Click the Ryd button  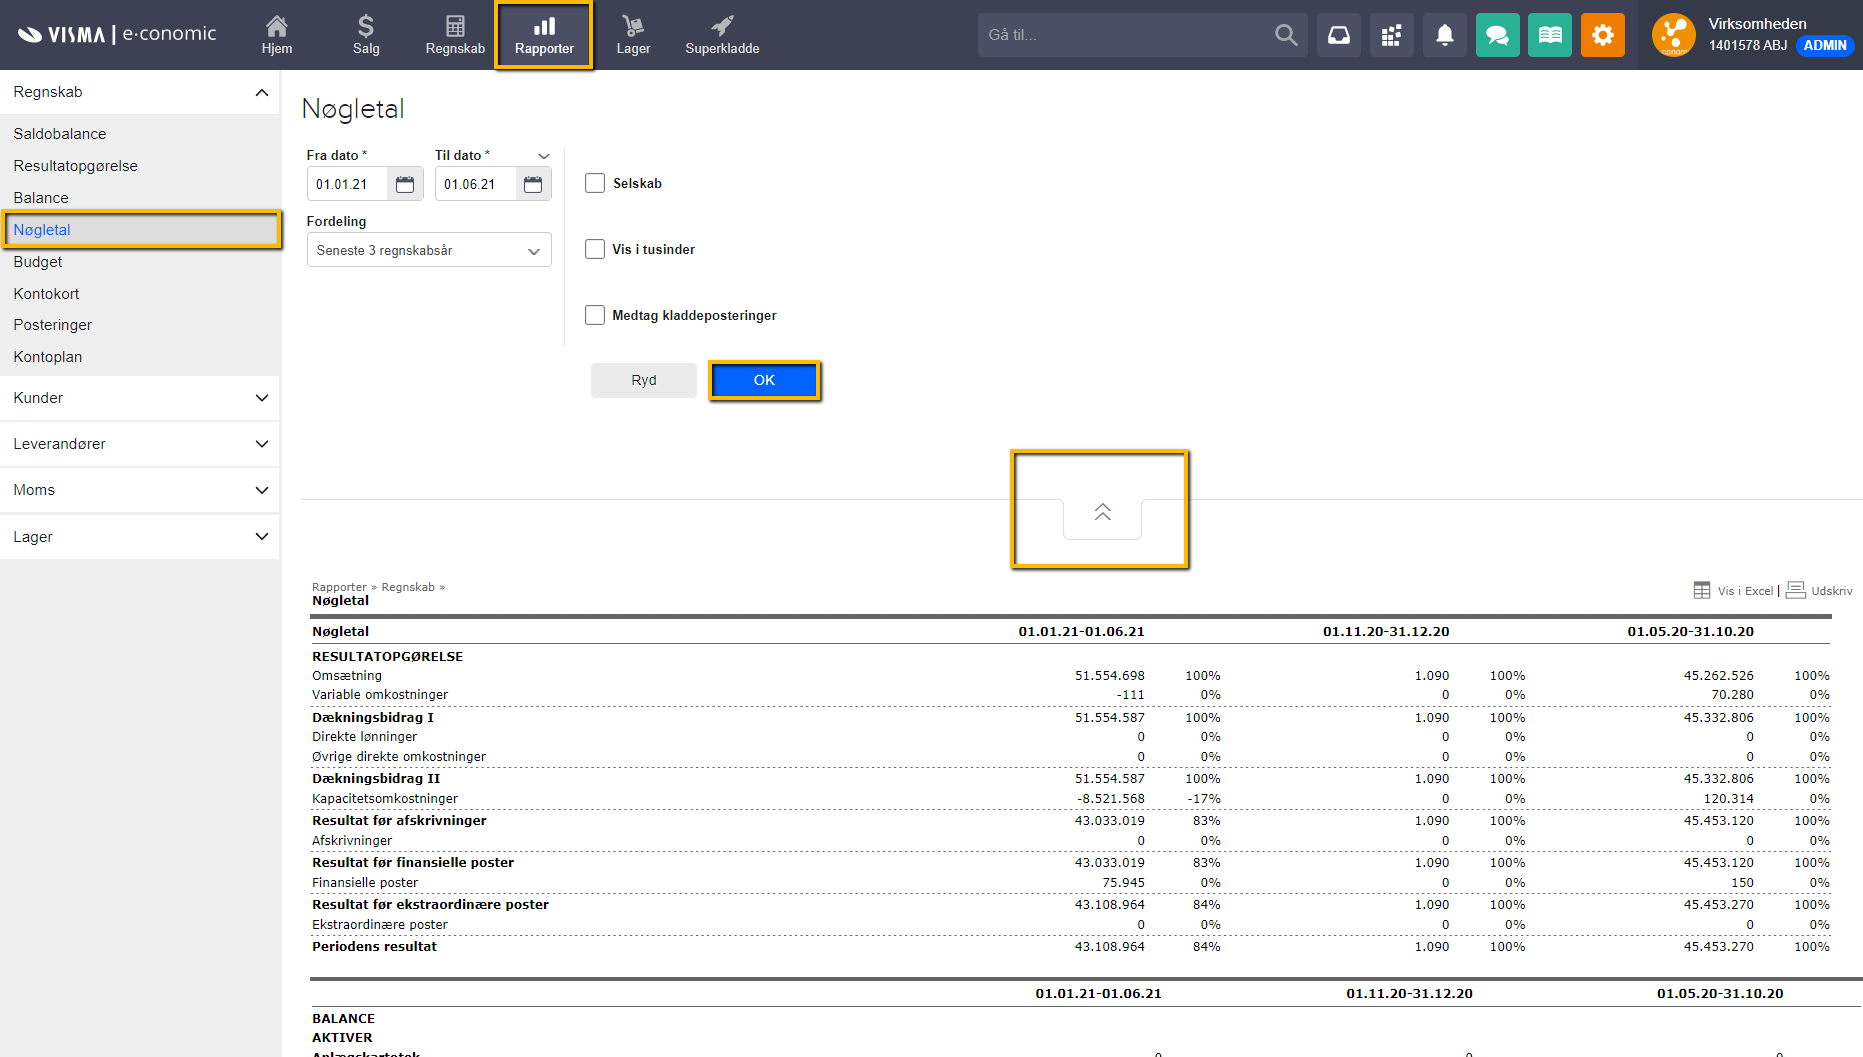pos(644,380)
